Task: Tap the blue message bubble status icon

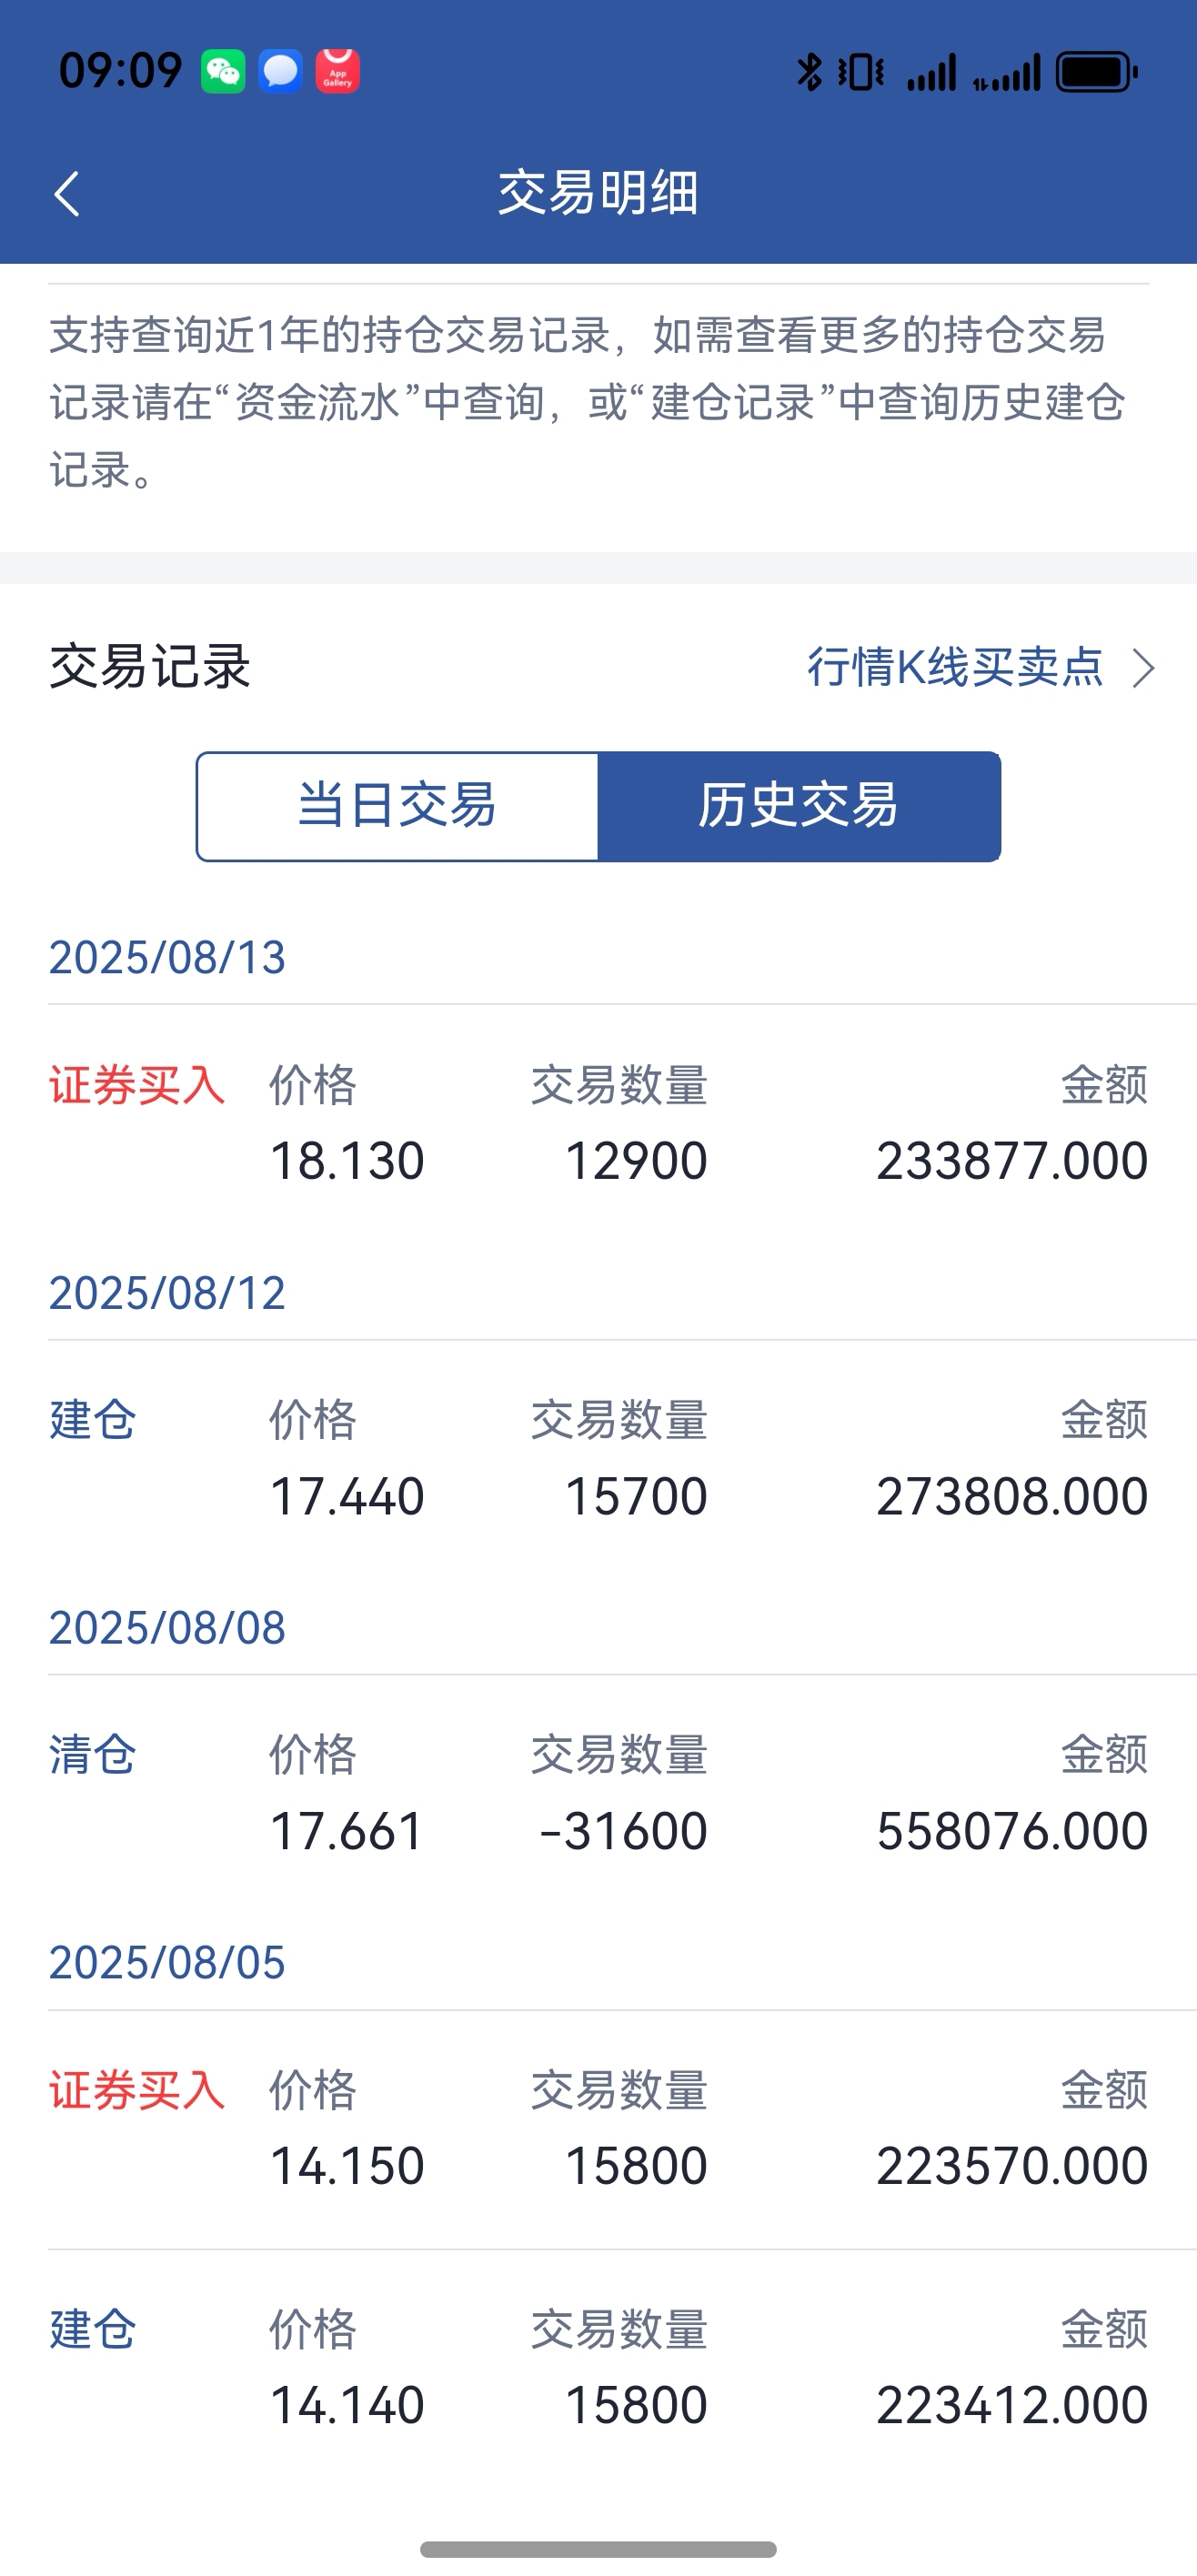Action: [280, 72]
